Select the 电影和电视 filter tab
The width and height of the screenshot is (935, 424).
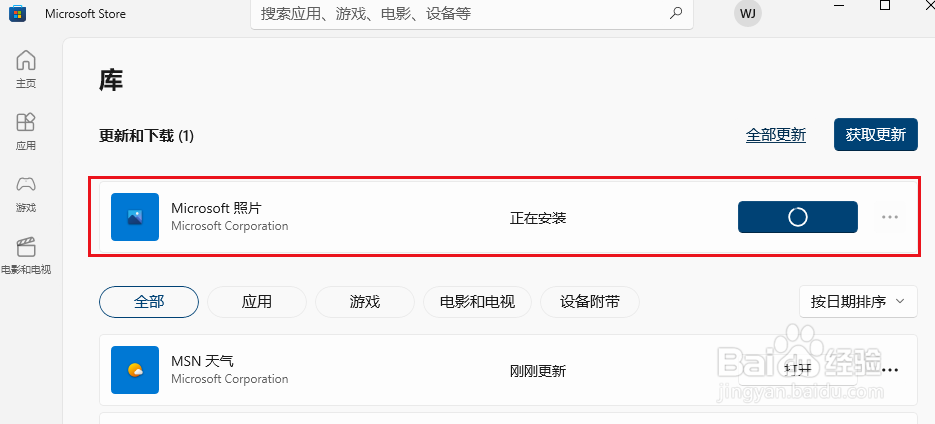477,302
